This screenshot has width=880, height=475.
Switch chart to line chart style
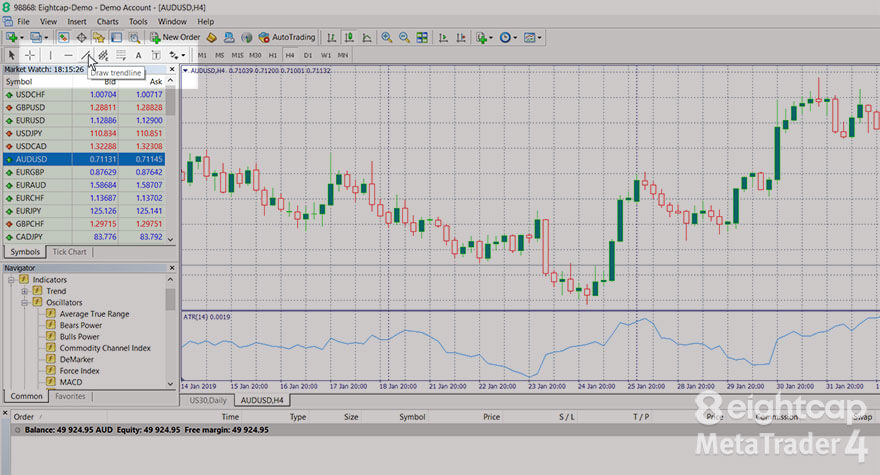click(367, 38)
